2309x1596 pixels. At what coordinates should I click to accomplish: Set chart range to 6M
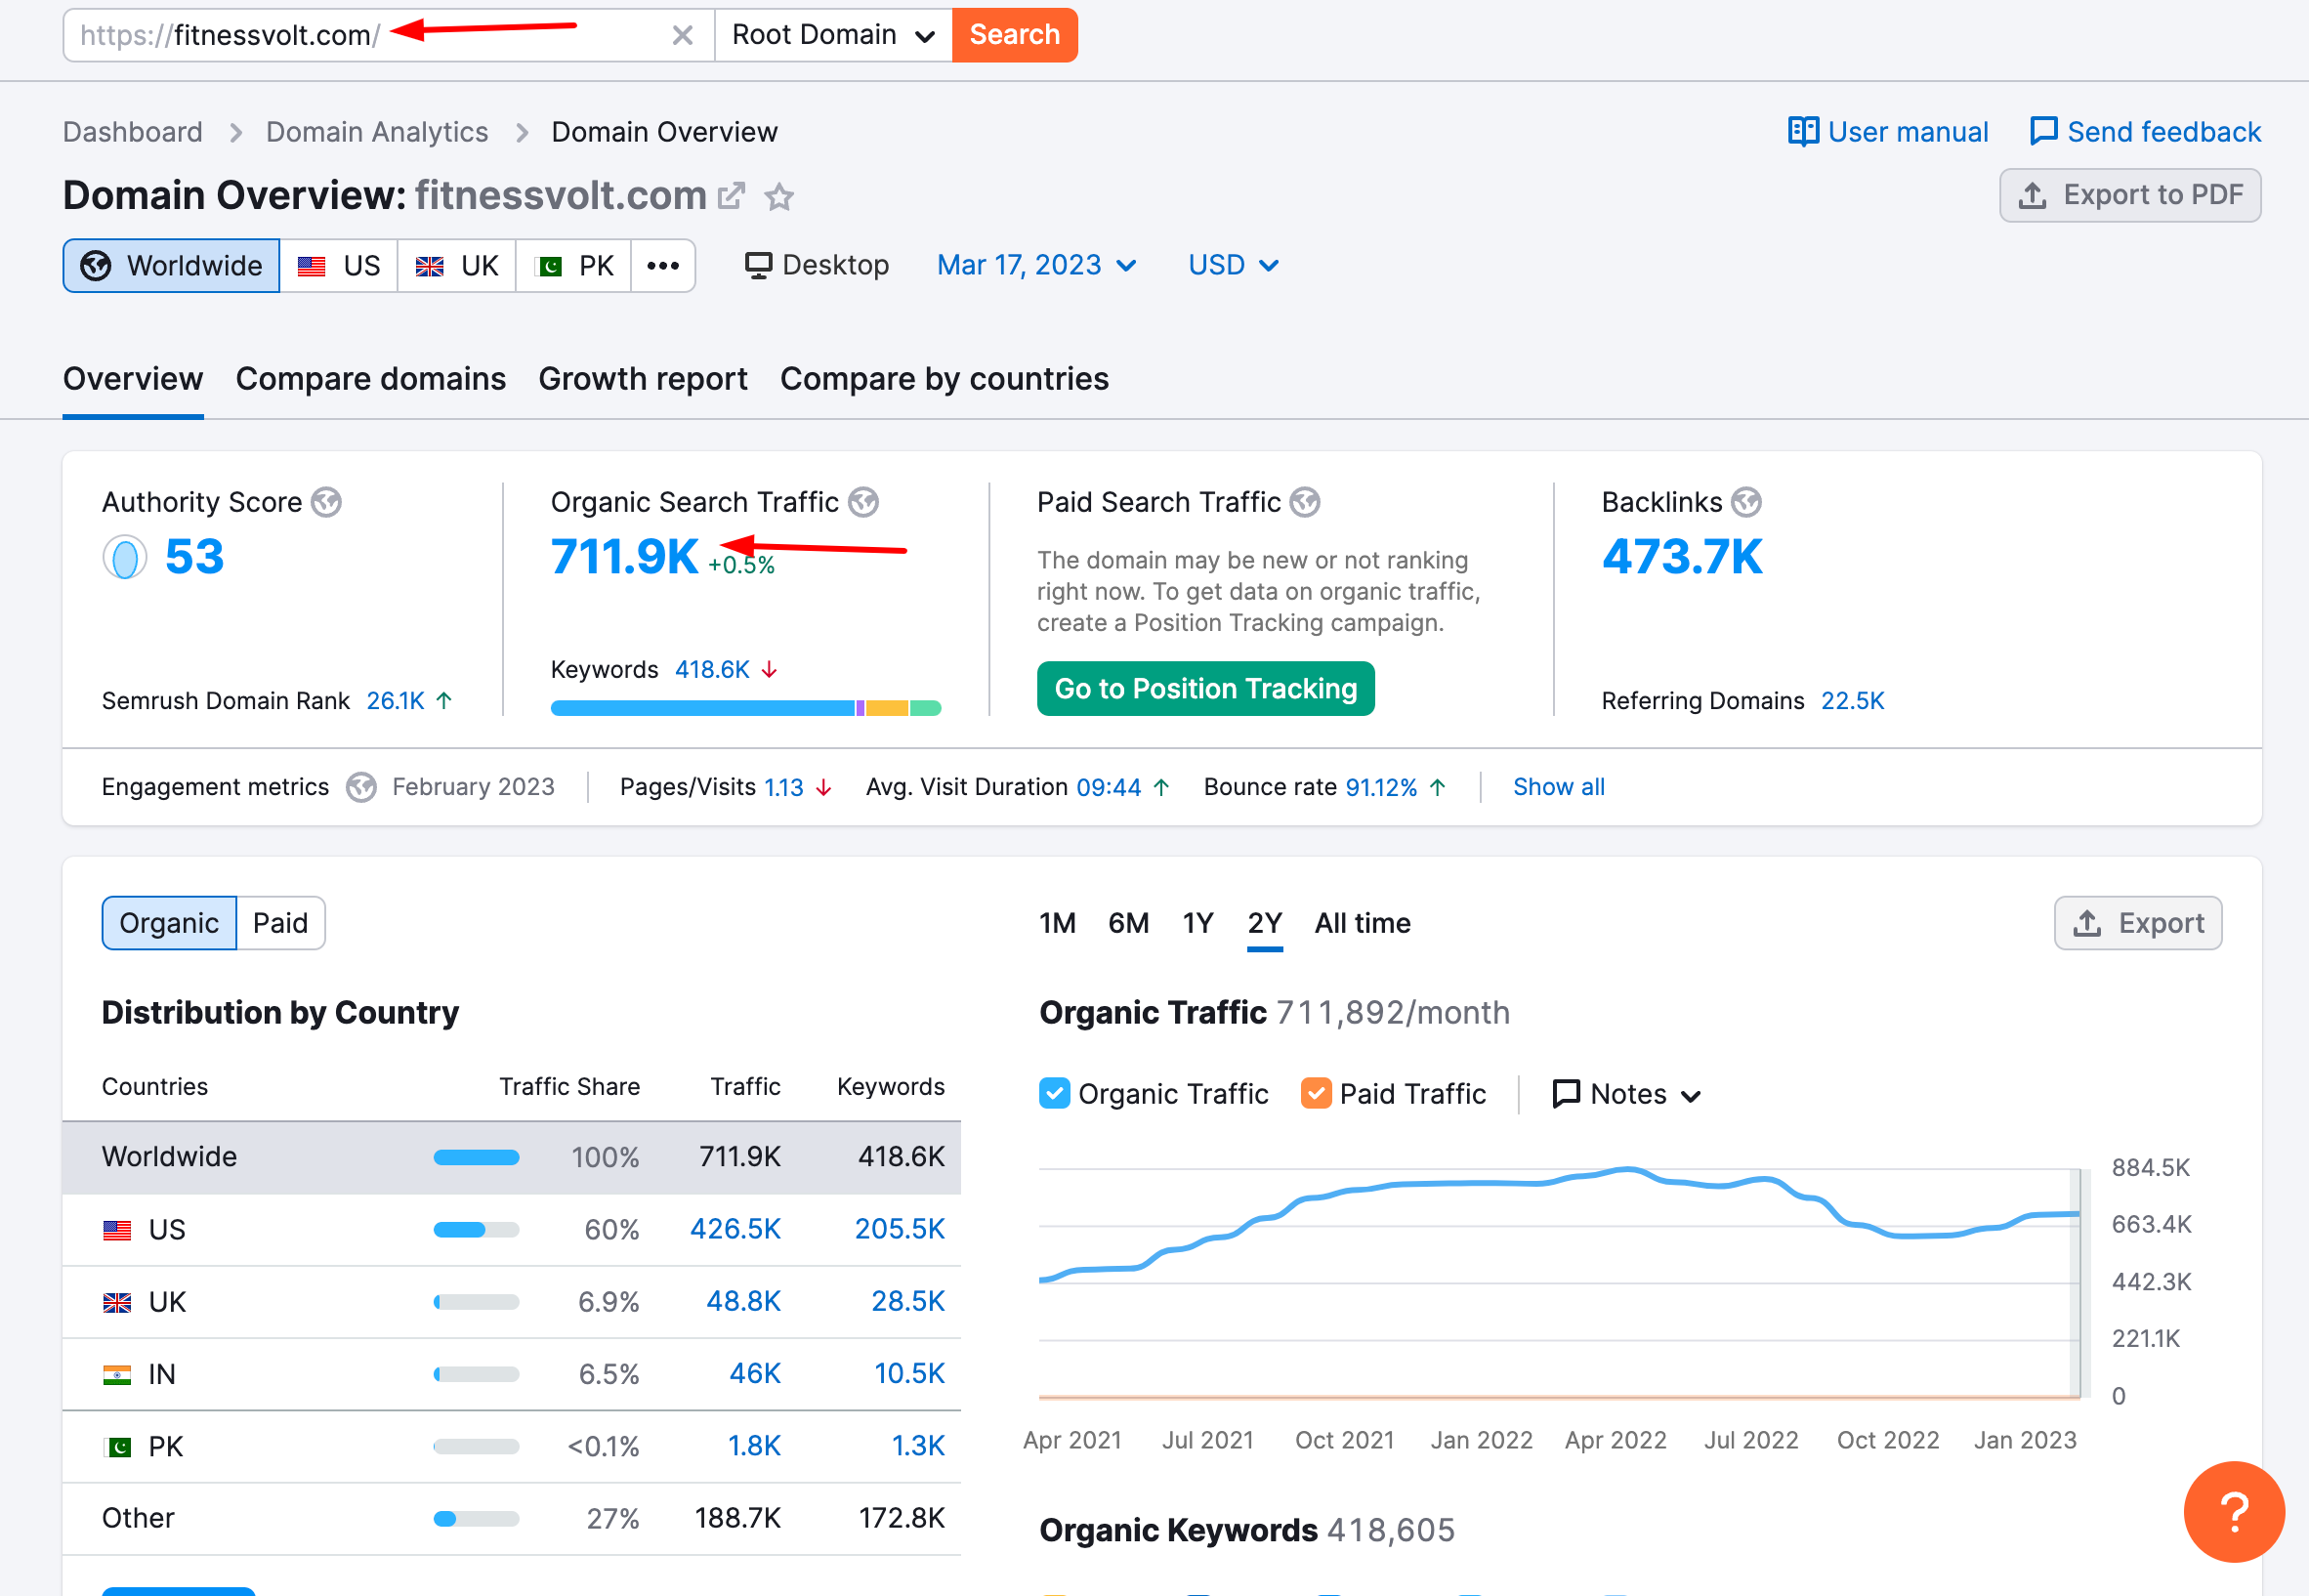pos(1129,923)
